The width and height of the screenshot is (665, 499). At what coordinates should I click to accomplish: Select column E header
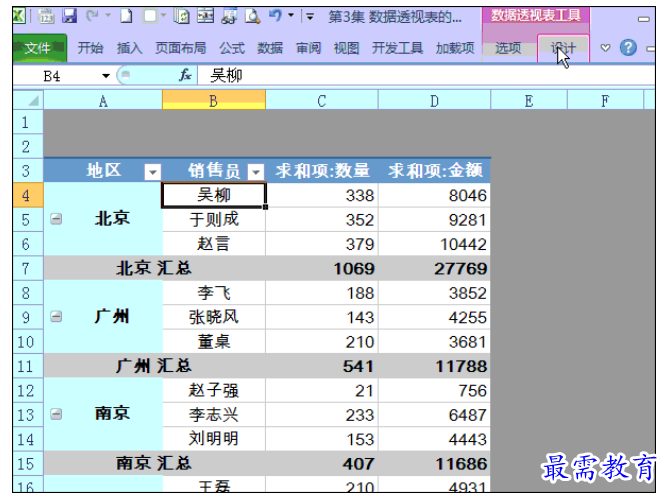(529, 100)
